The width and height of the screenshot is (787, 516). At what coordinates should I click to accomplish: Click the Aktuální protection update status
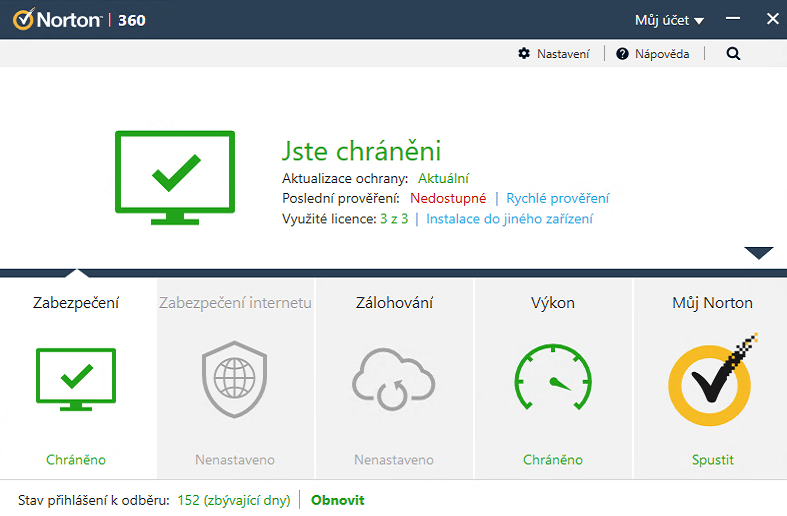(444, 178)
